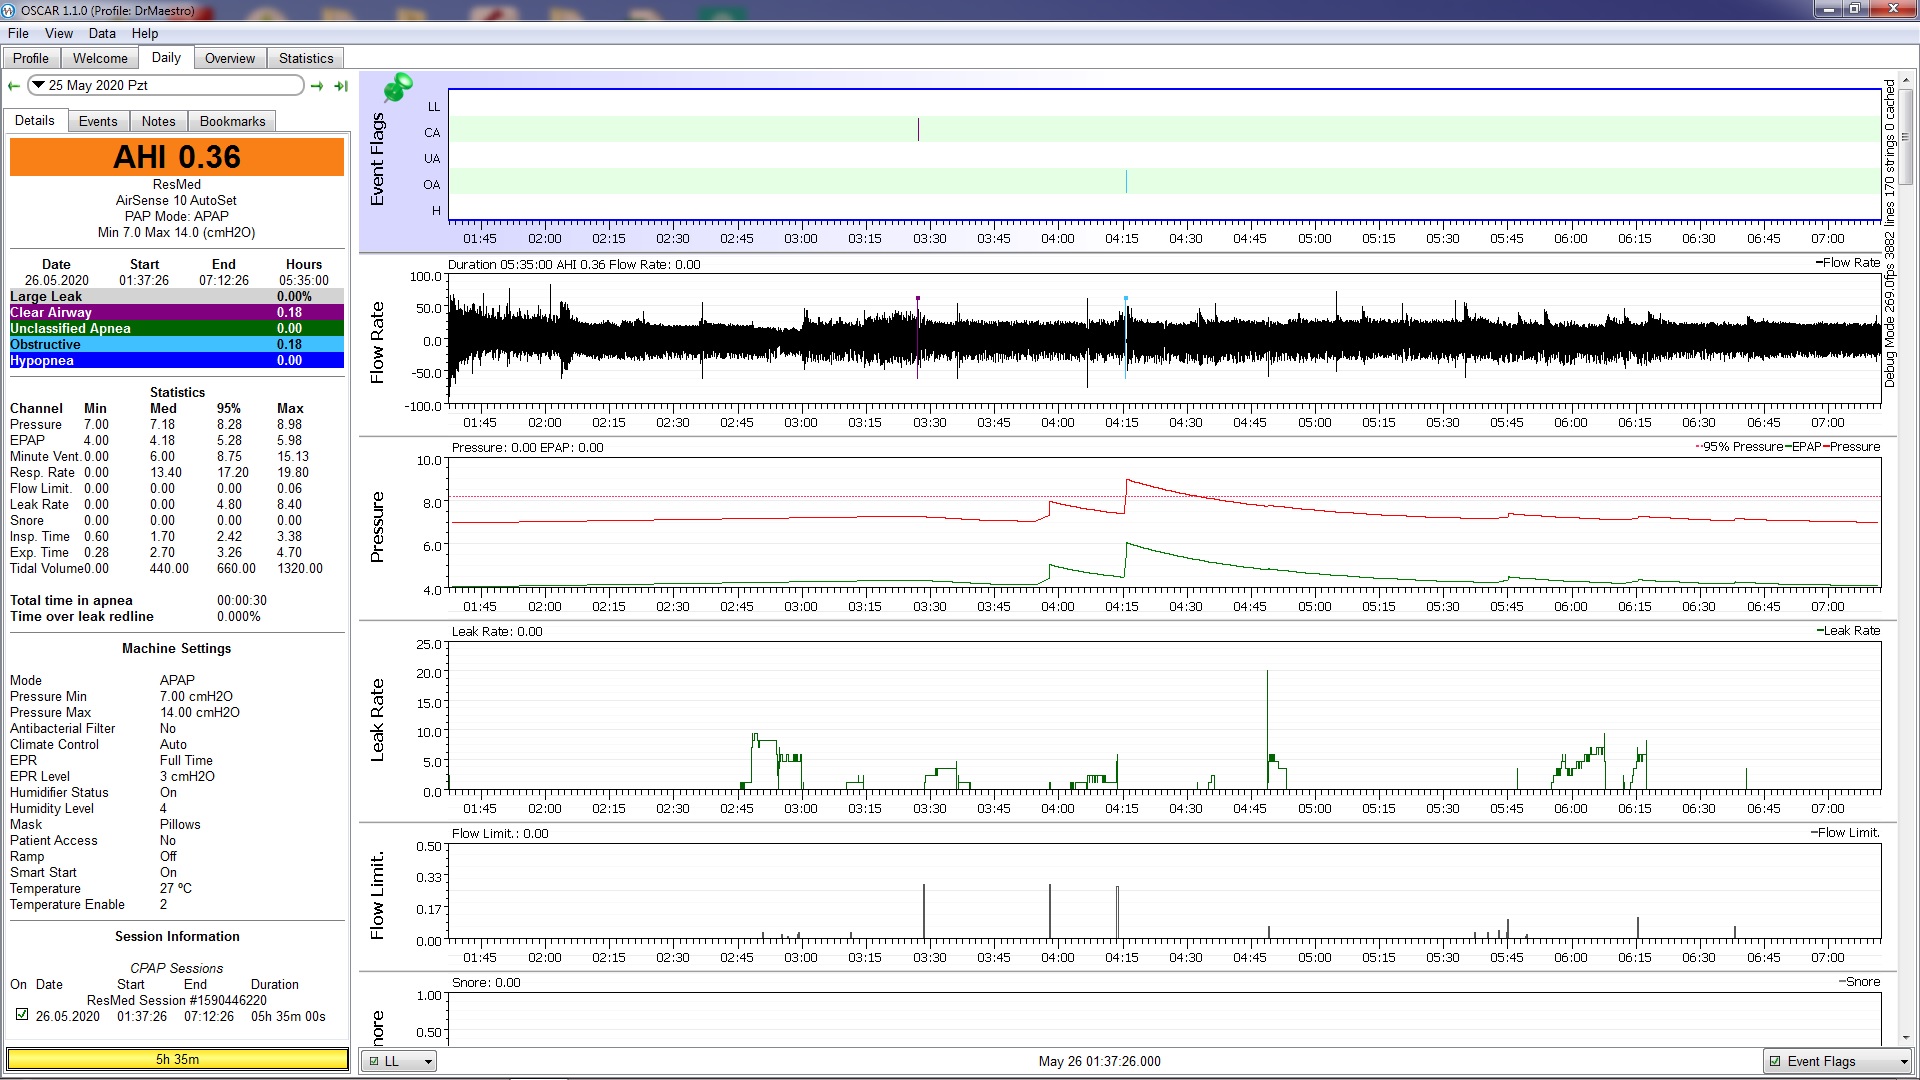Click the Machine Settings heading
This screenshot has height=1080, width=1920.
coord(177,648)
